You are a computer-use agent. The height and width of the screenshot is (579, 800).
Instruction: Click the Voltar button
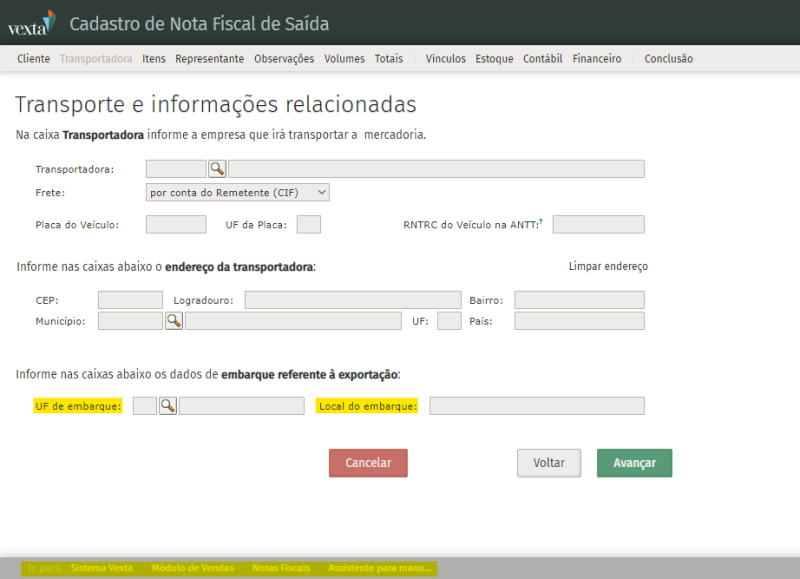549,463
